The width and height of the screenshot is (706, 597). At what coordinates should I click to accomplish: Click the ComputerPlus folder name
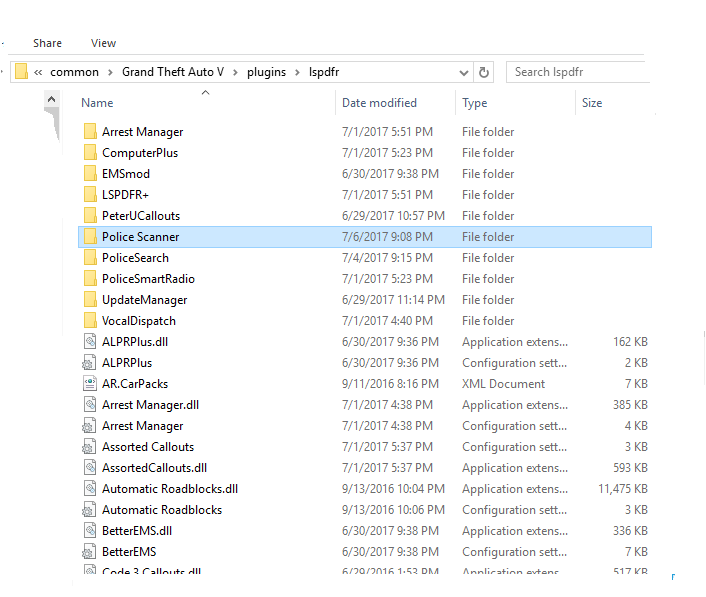click(140, 153)
